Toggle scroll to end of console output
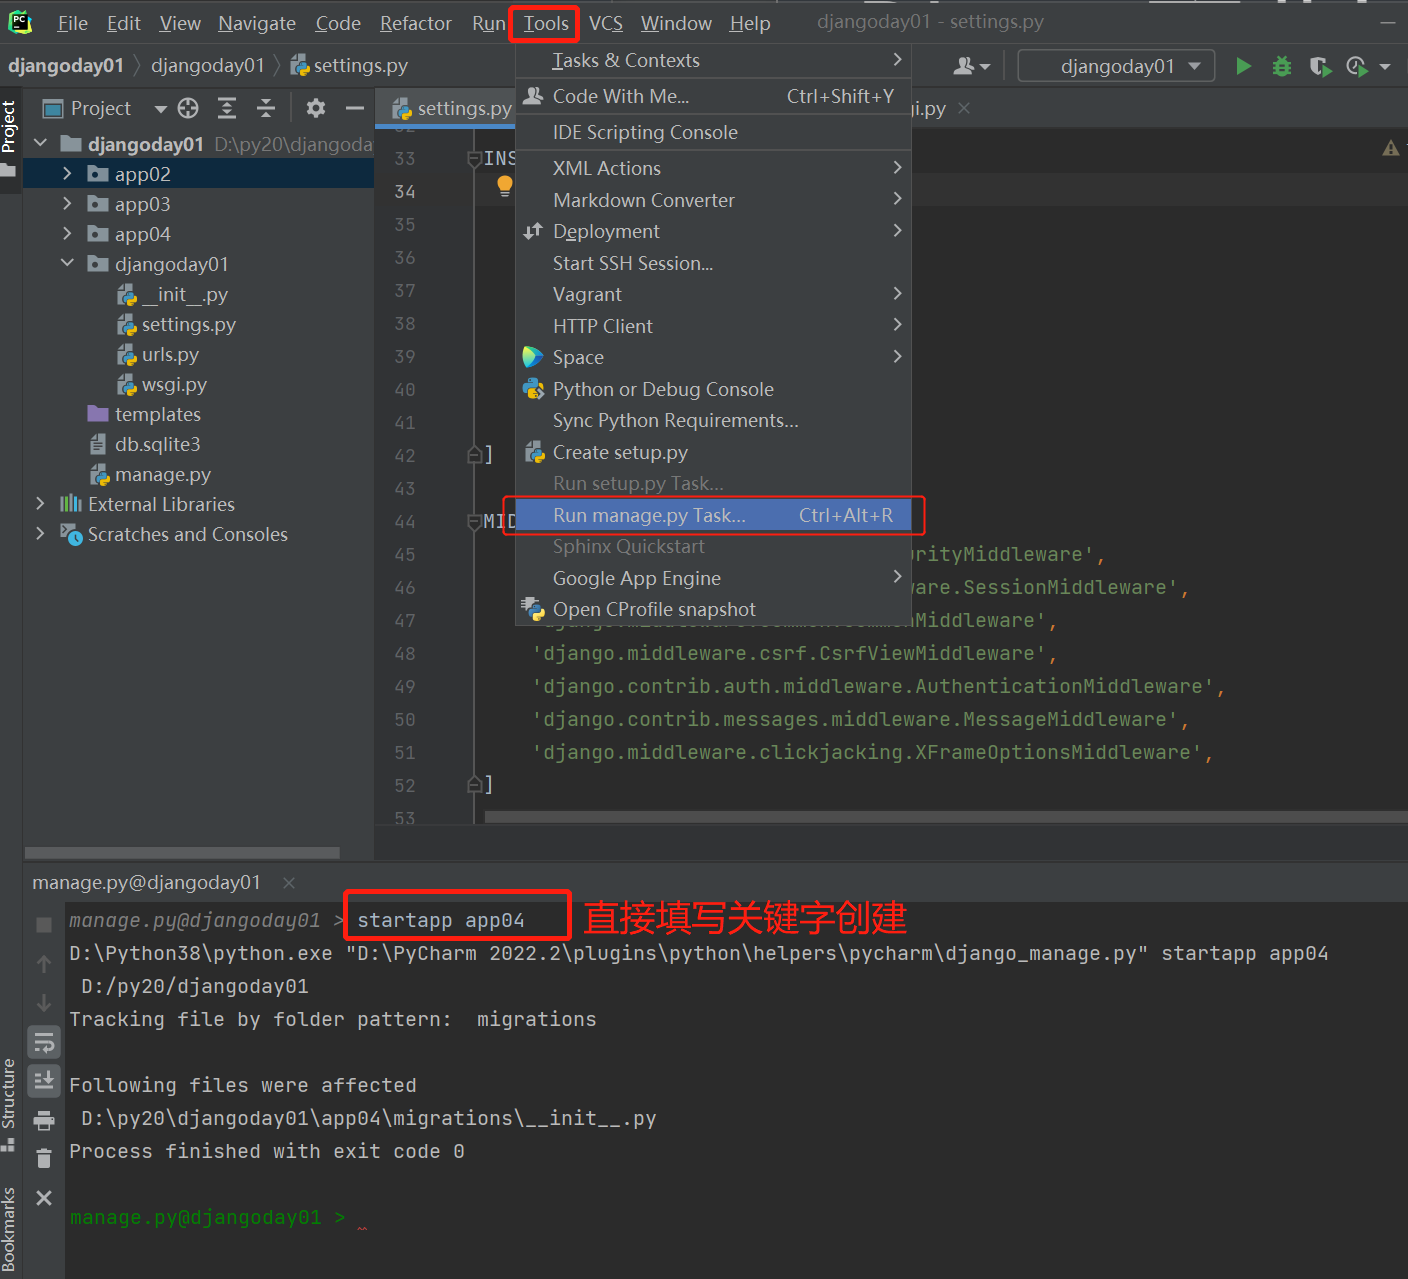The height and width of the screenshot is (1279, 1408). 44,1081
